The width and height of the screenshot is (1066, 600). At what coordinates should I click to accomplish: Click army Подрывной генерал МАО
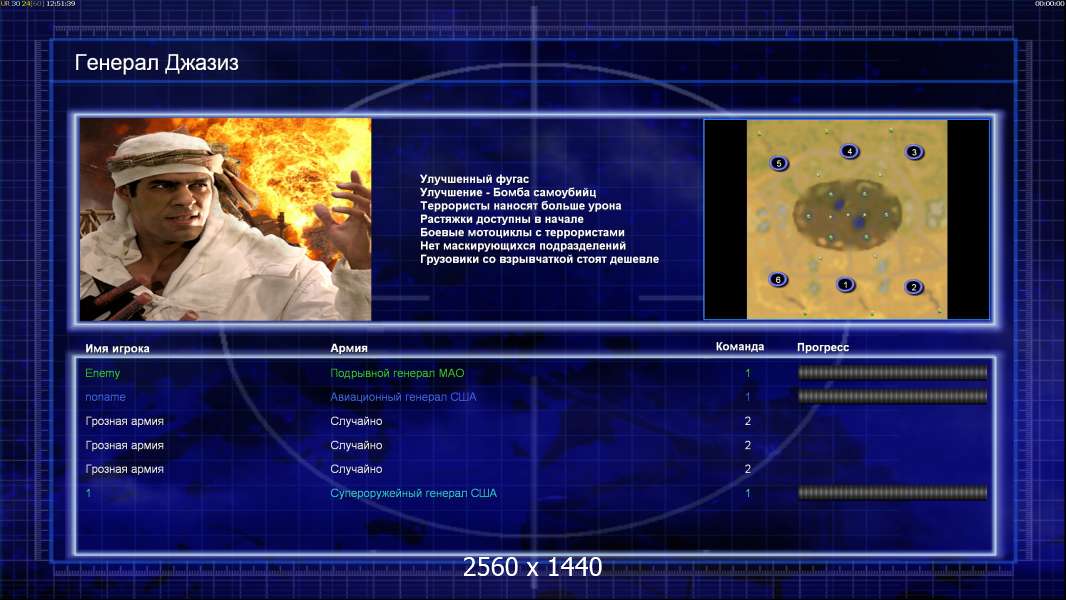tap(397, 373)
